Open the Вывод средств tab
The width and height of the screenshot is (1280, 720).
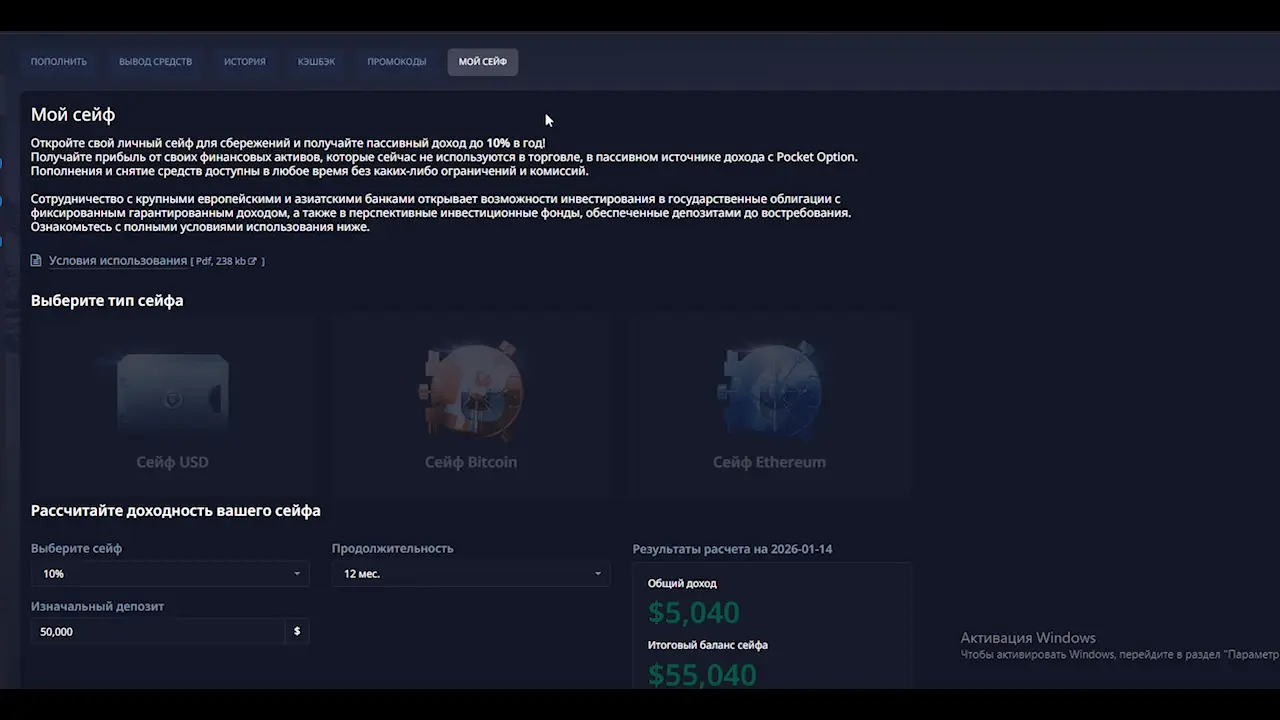point(155,62)
